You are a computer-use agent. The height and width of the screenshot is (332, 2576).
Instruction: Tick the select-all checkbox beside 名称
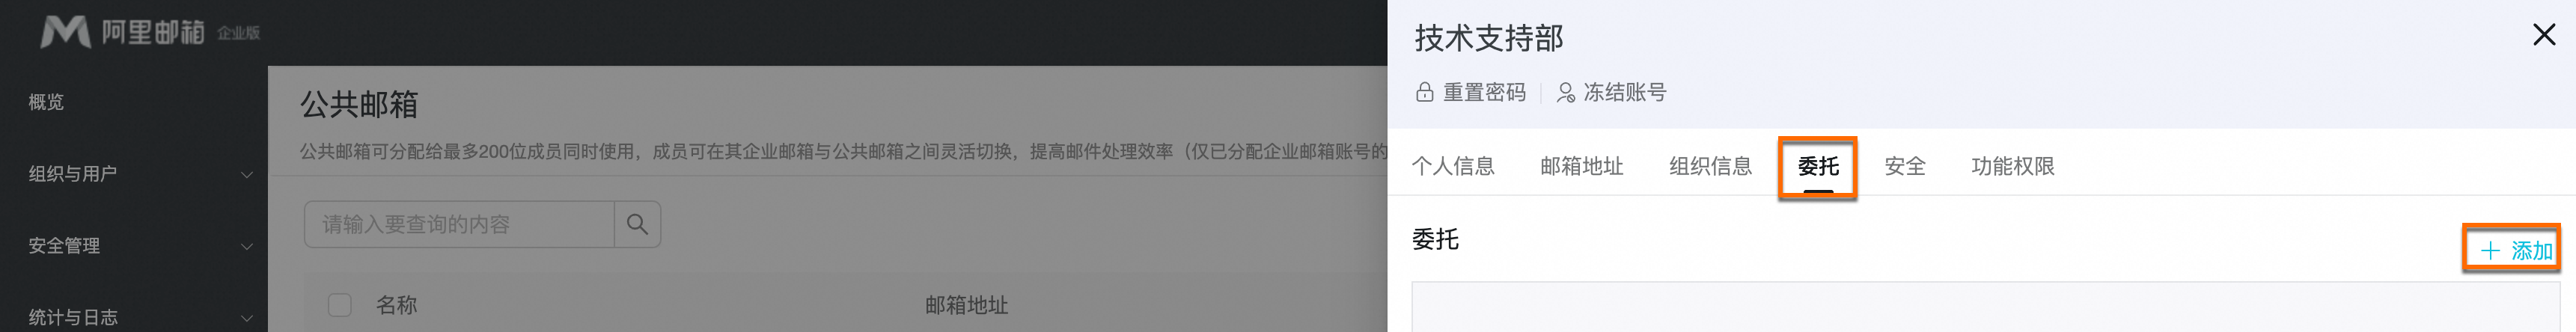point(340,305)
